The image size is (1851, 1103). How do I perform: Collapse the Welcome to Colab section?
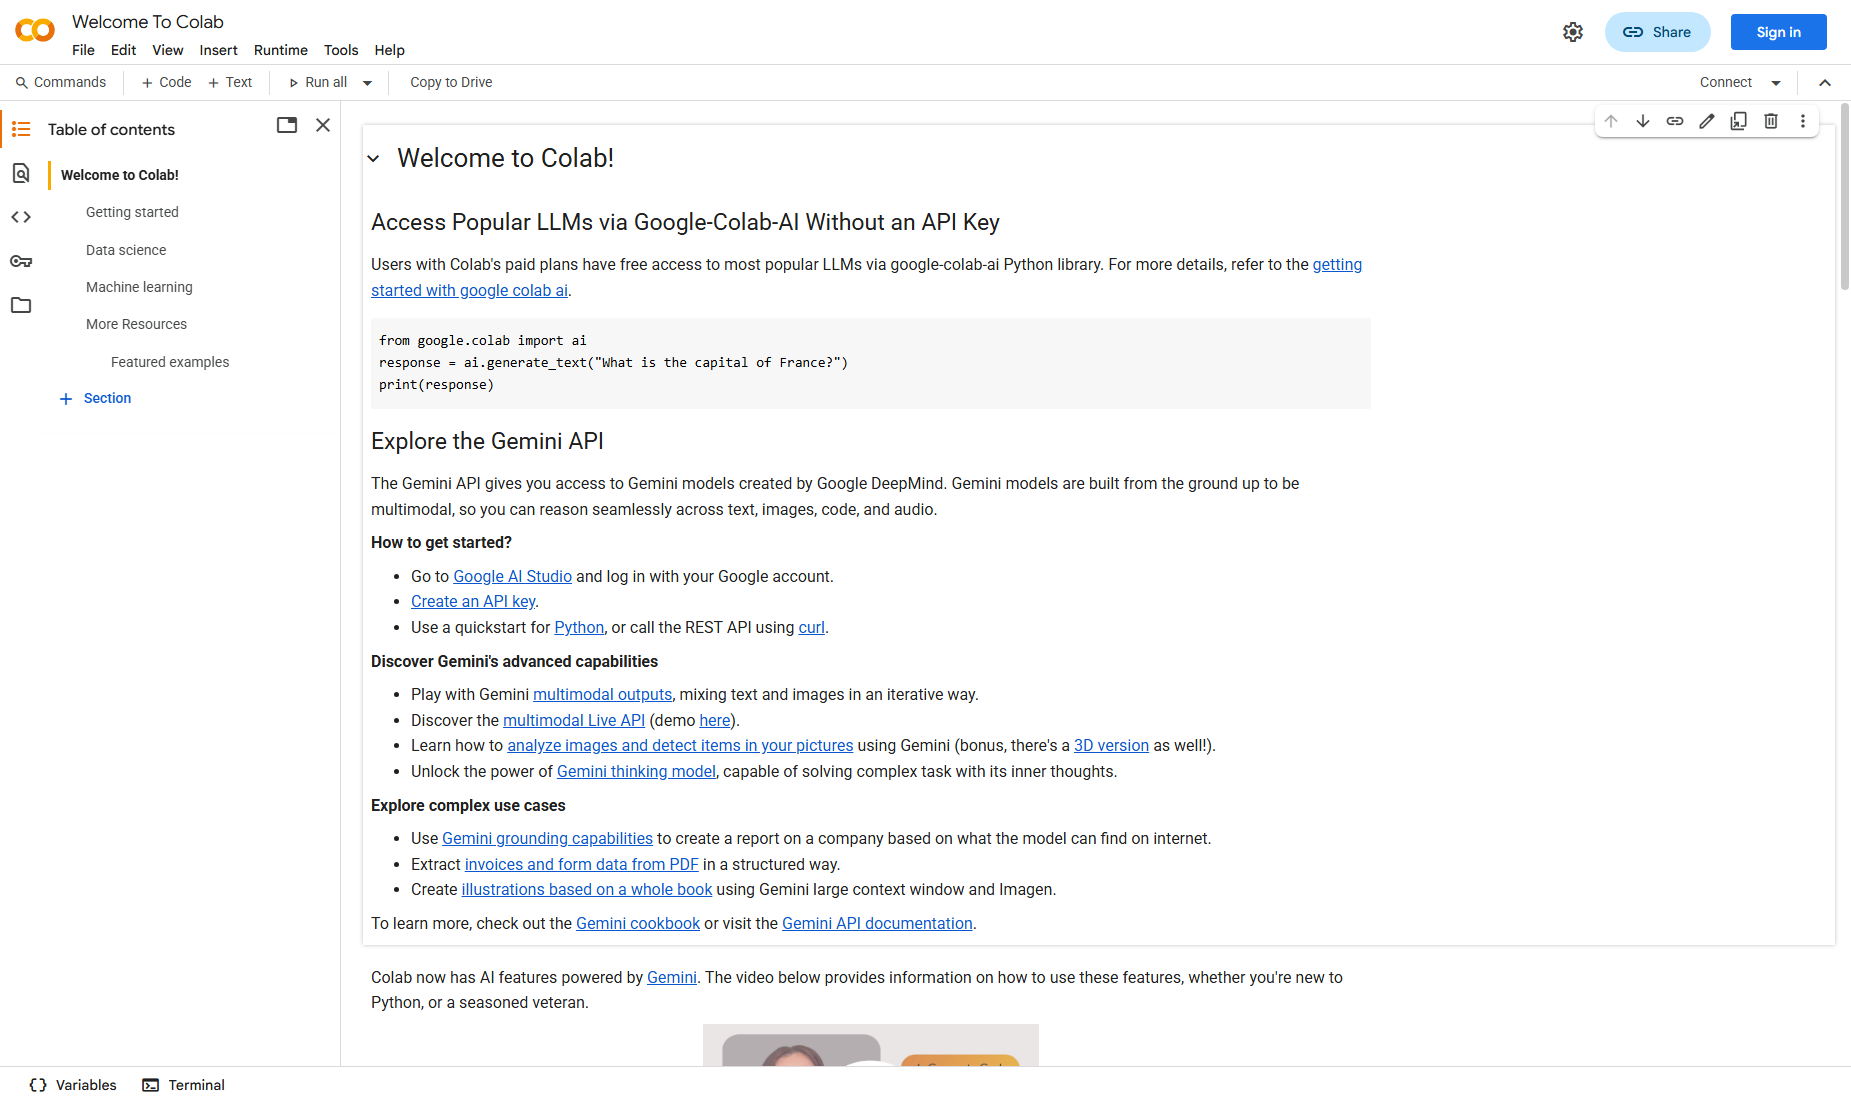373,158
